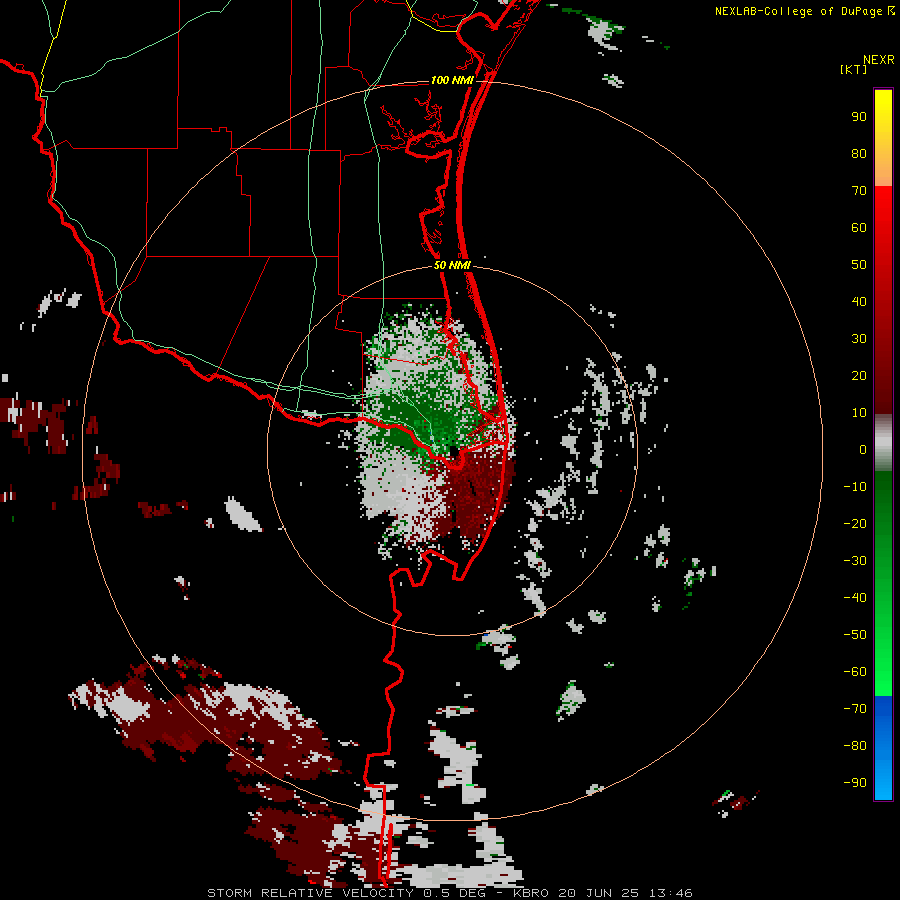This screenshot has width=900, height=900.
Task: Click the positive 40 knot scale label
Action: (859, 301)
